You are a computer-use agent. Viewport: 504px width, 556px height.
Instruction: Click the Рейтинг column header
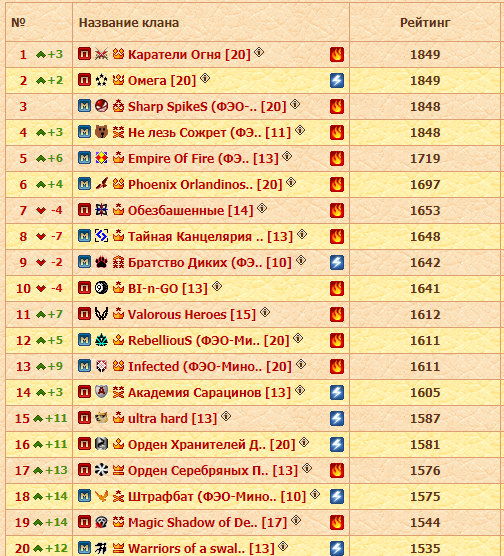[425, 23]
